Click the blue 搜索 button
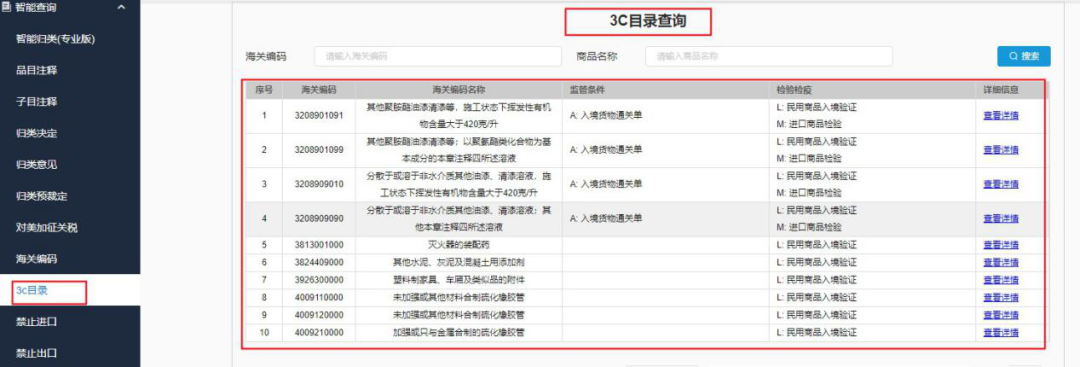 coord(1024,56)
